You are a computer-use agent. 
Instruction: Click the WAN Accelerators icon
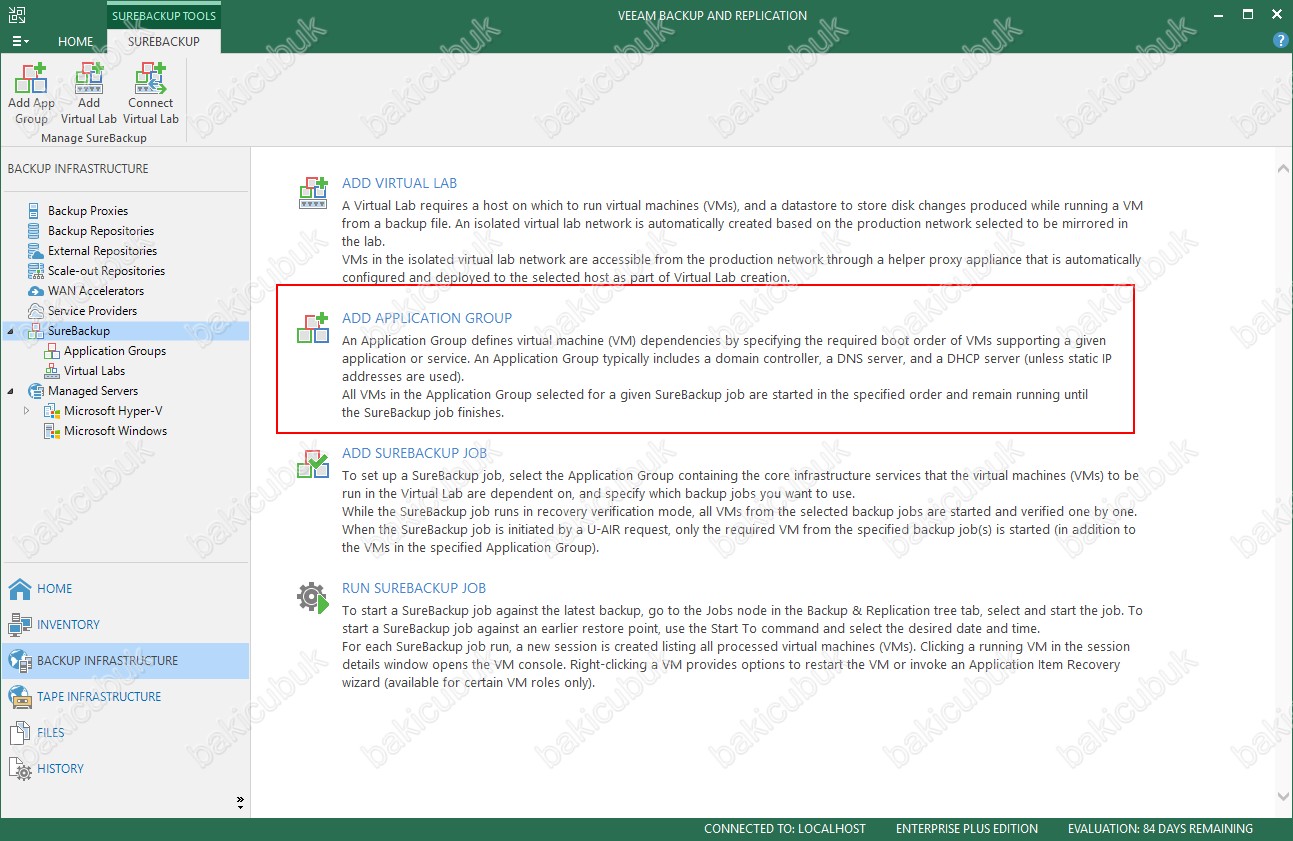(36, 291)
